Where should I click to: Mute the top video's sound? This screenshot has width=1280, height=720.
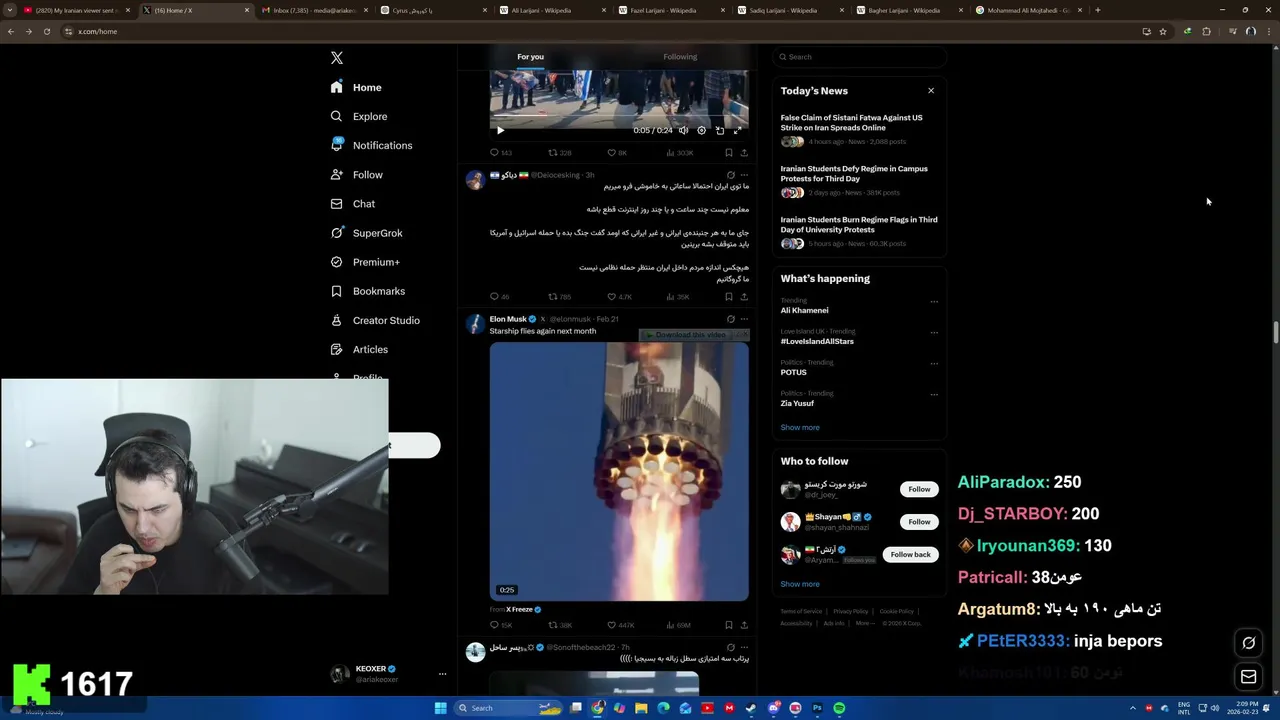pyautogui.click(x=684, y=130)
